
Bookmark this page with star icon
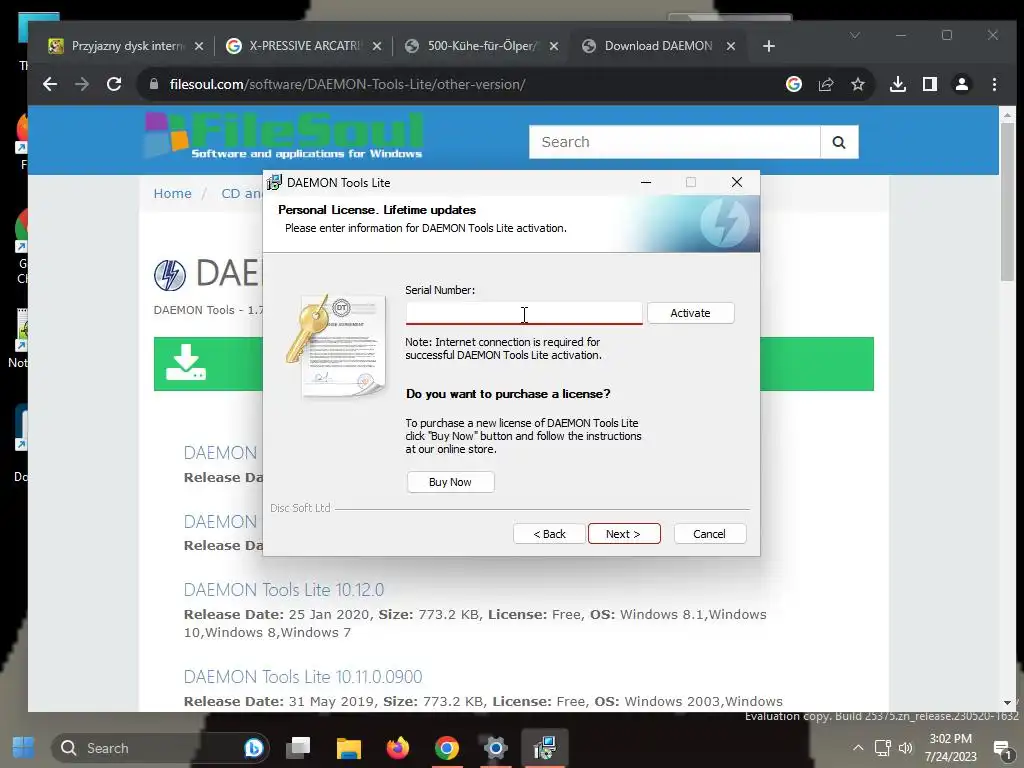point(857,84)
